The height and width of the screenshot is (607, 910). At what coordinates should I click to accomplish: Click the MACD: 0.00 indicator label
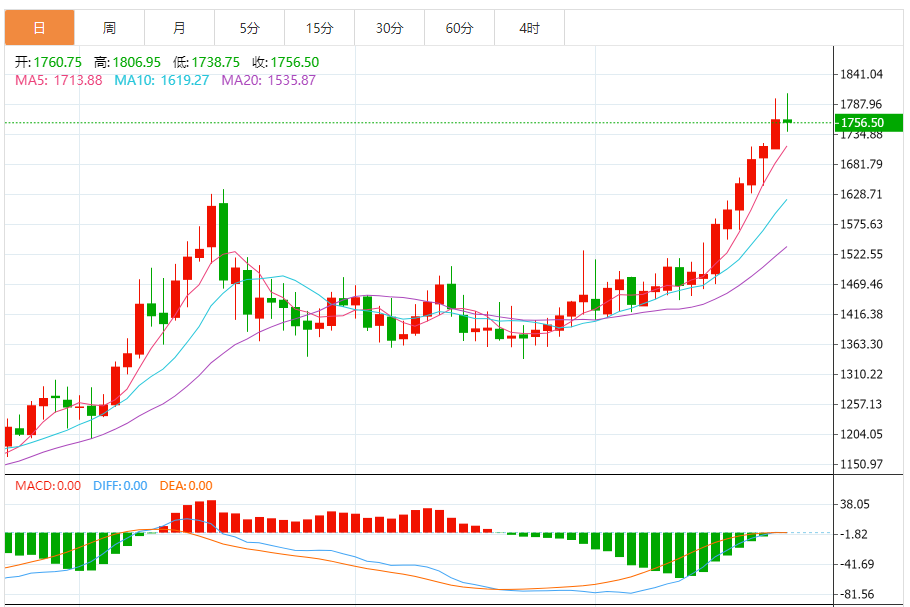pyautogui.click(x=47, y=486)
